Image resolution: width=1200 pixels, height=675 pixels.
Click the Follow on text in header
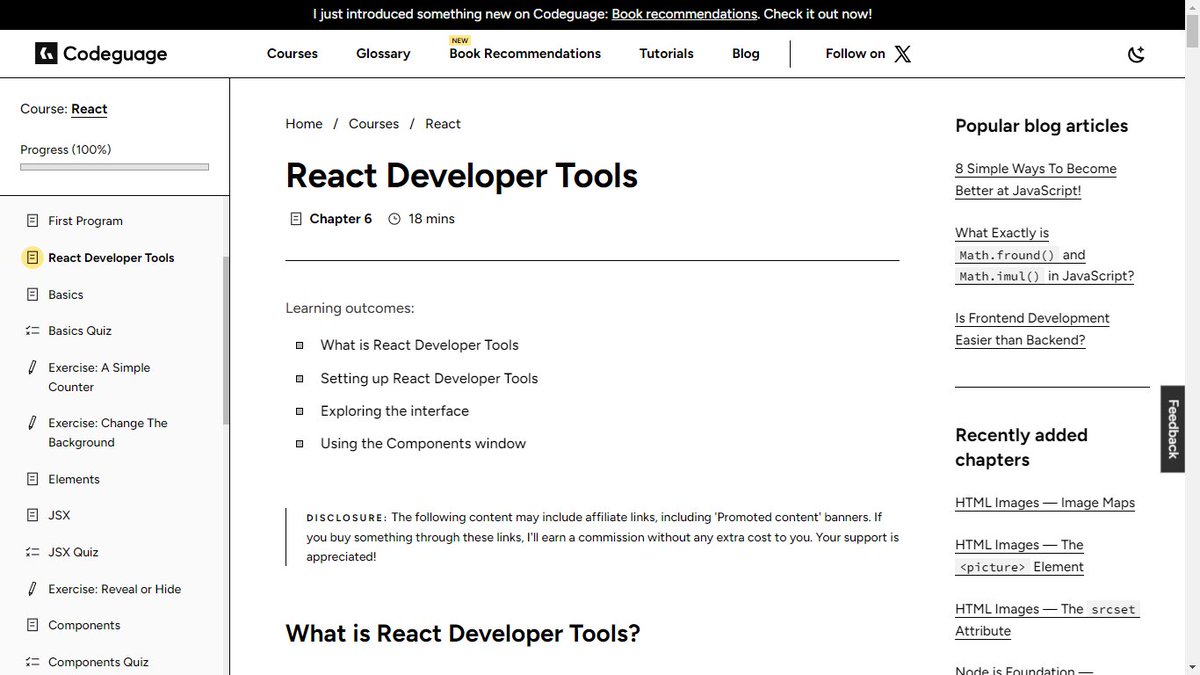[855, 54]
